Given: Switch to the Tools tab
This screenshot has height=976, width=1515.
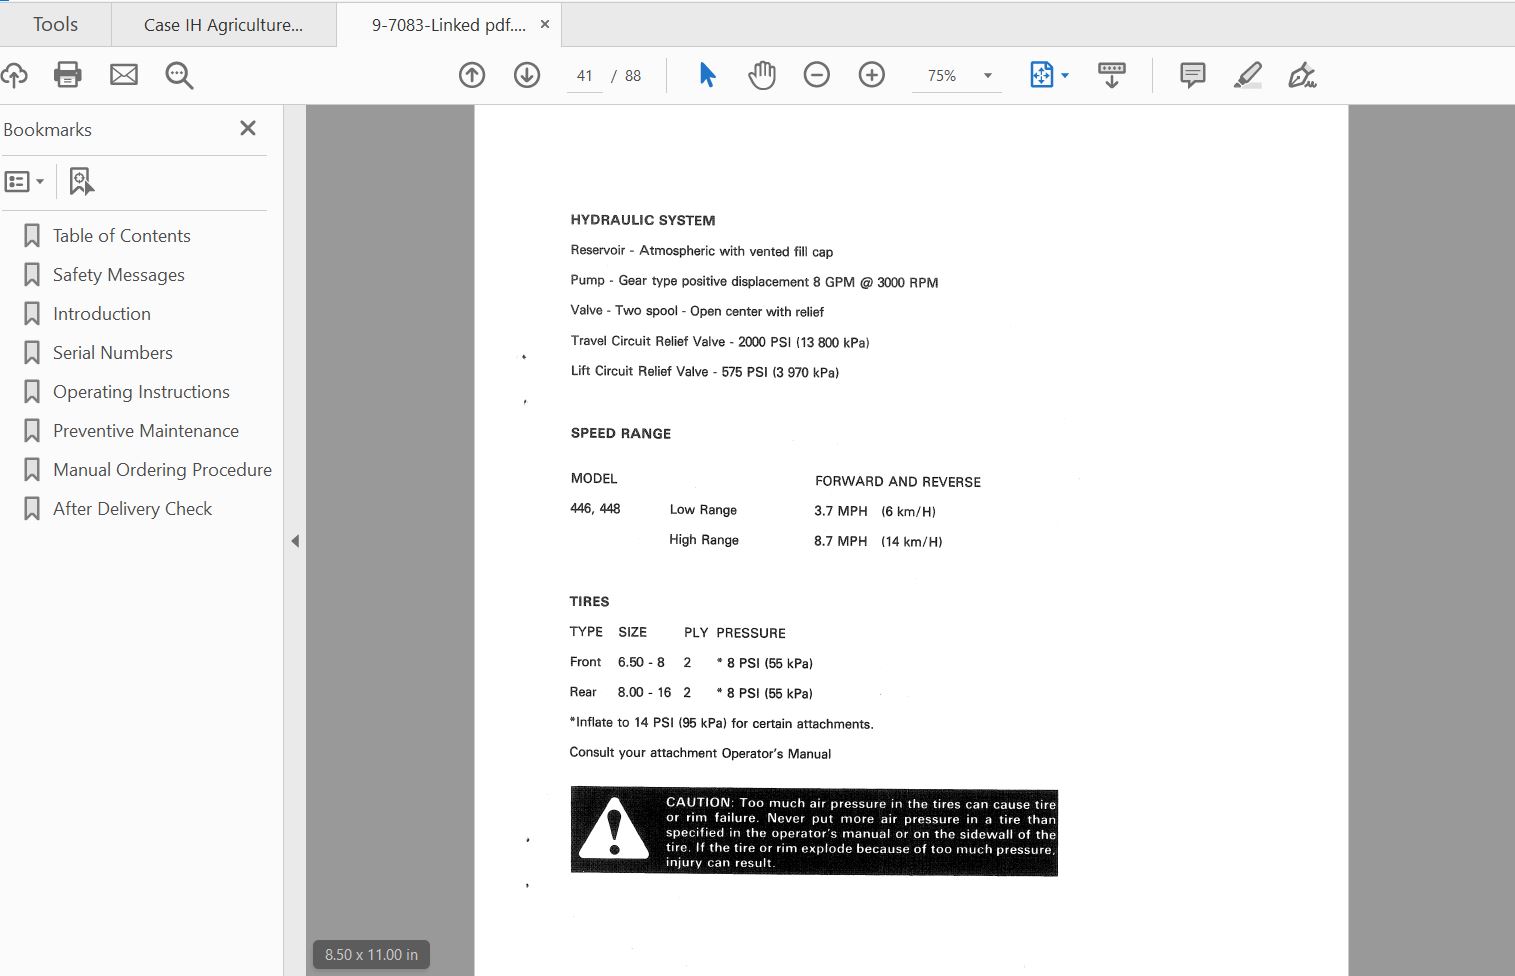Looking at the screenshot, I should [55, 24].
